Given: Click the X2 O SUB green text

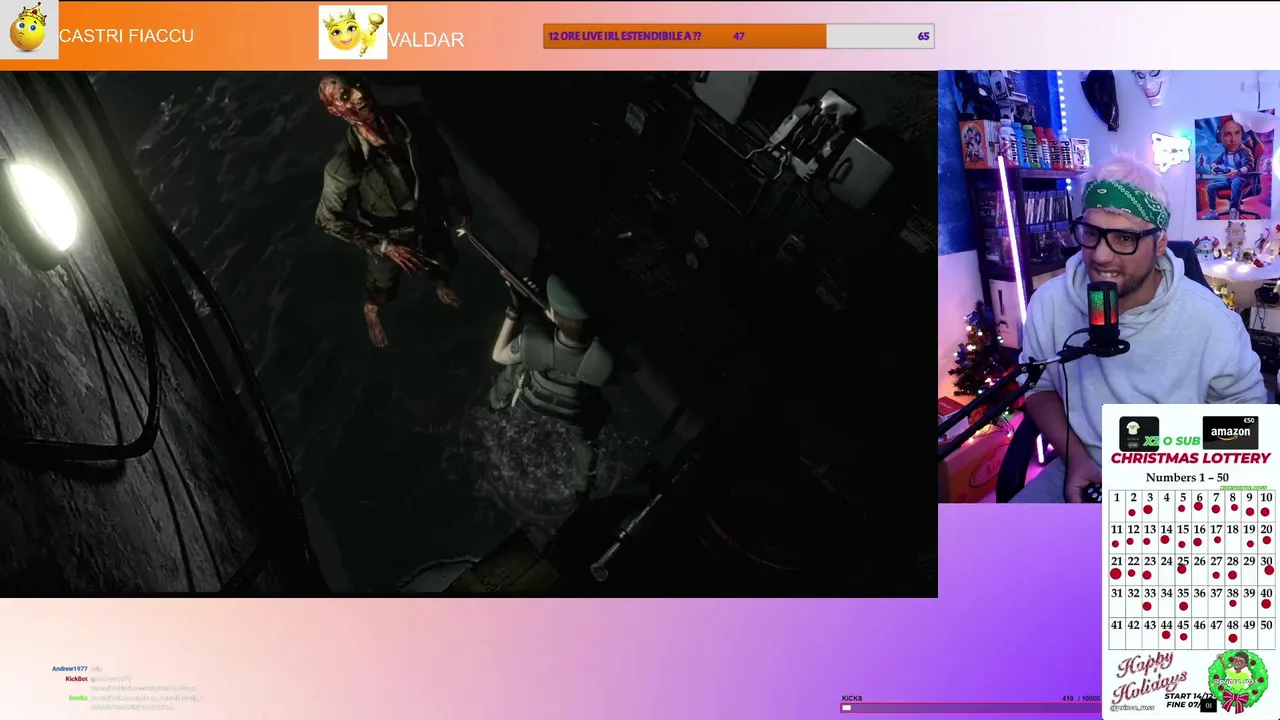Looking at the screenshot, I should coord(1172,441).
